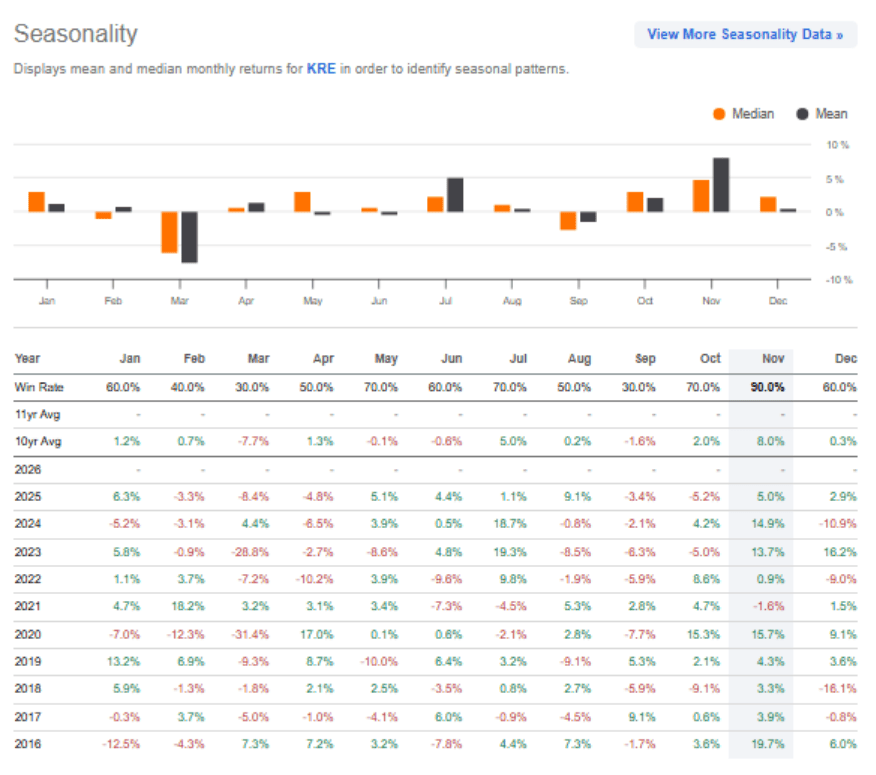Sort by the Year column header
The image size is (876, 775).
(29, 359)
